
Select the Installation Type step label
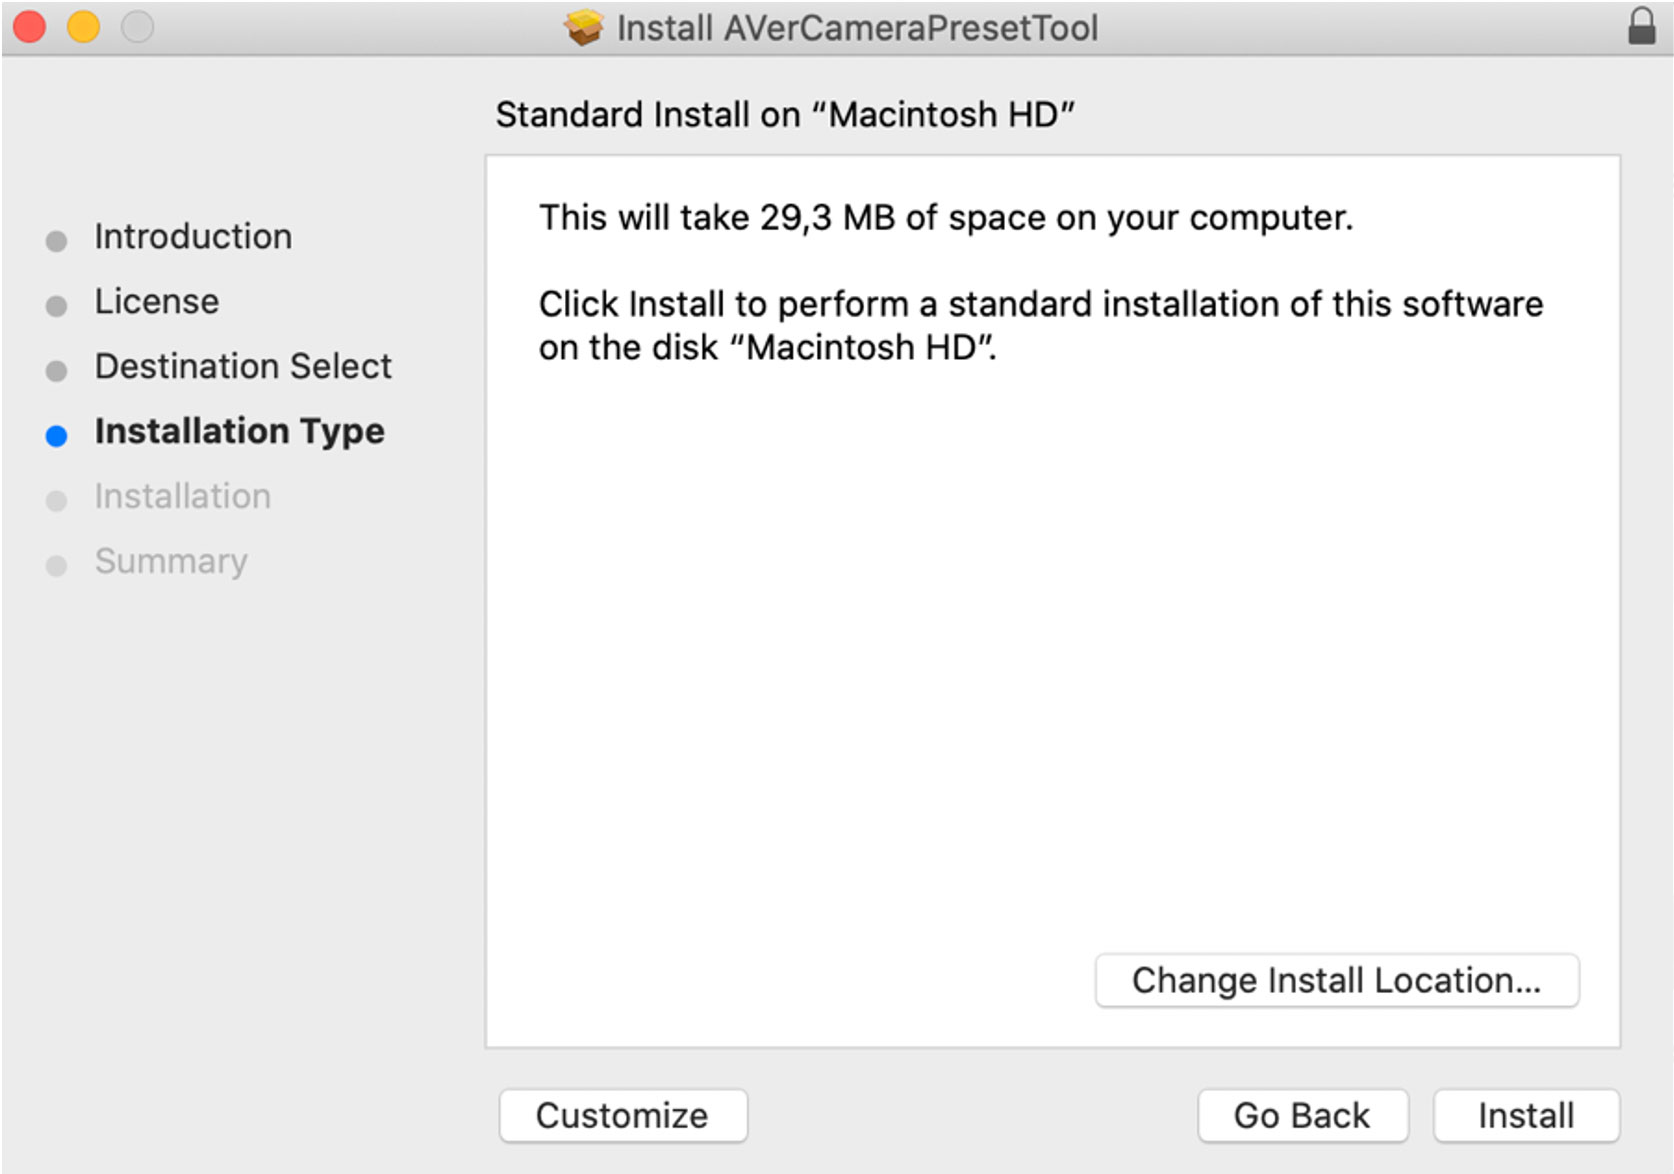(240, 432)
